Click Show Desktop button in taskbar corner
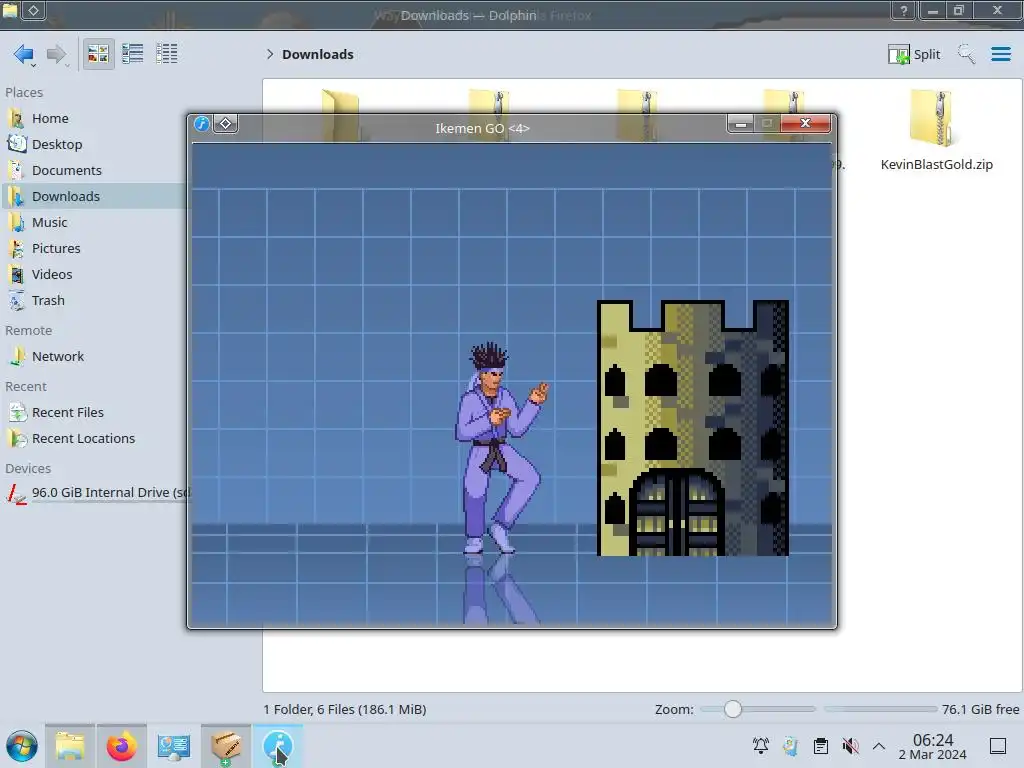Viewport: 1024px width, 768px height. pyautogui.click(x=998, y=746)
